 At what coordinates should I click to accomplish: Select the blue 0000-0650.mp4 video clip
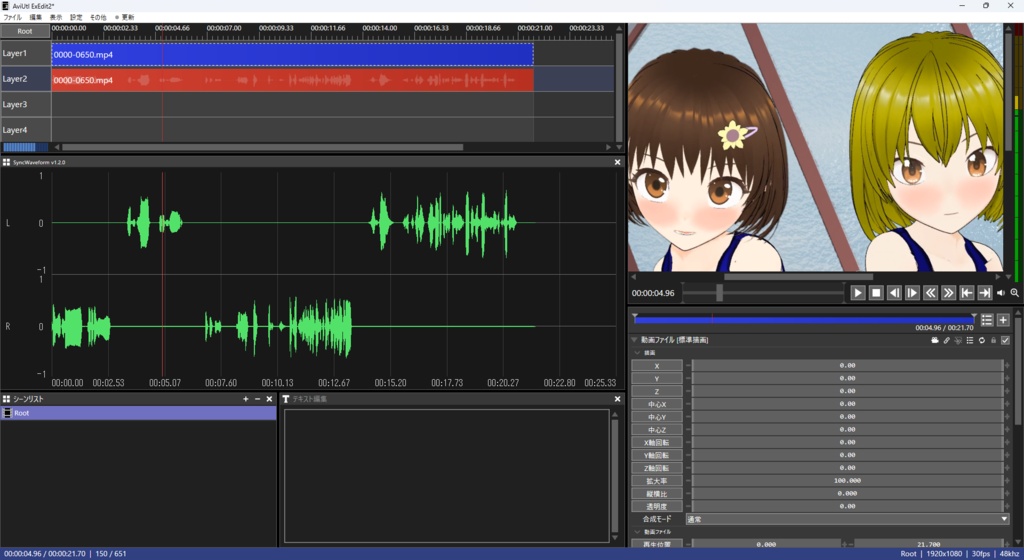pyautogui.click(x=293, y=54)
